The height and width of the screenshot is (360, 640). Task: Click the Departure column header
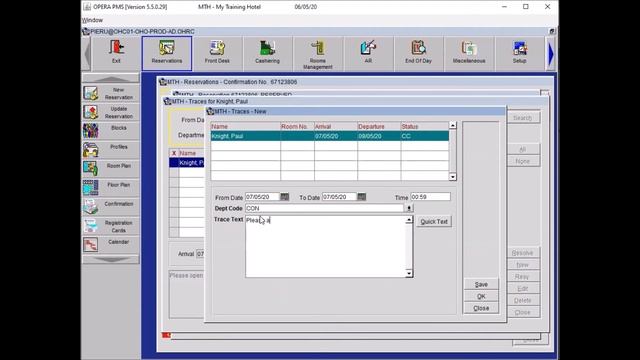pyautogui.click(x=379, y=127)
